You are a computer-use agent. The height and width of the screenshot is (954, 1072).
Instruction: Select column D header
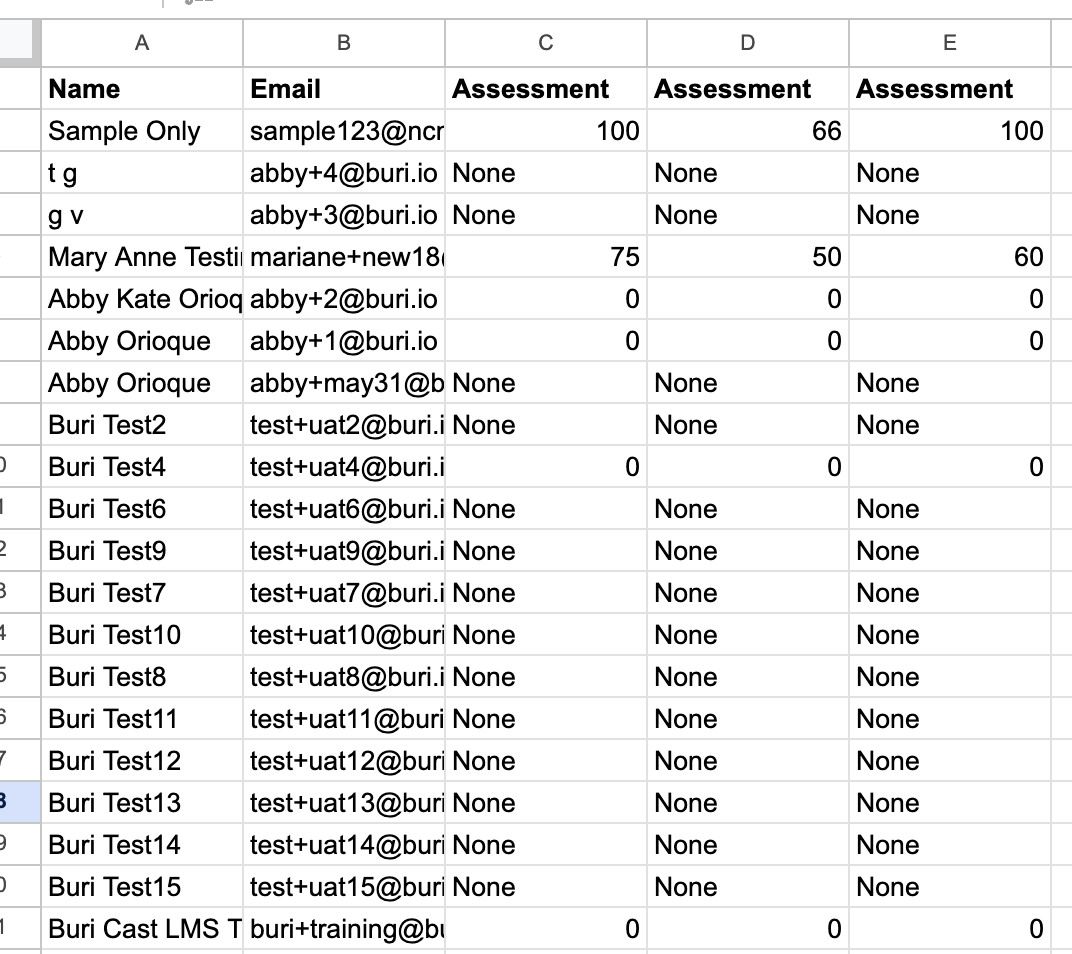pos(747,43)
